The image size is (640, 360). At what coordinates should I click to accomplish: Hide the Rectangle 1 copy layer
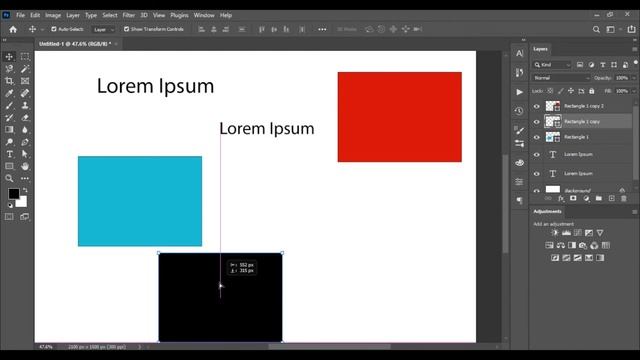click(x=537, y=122)
